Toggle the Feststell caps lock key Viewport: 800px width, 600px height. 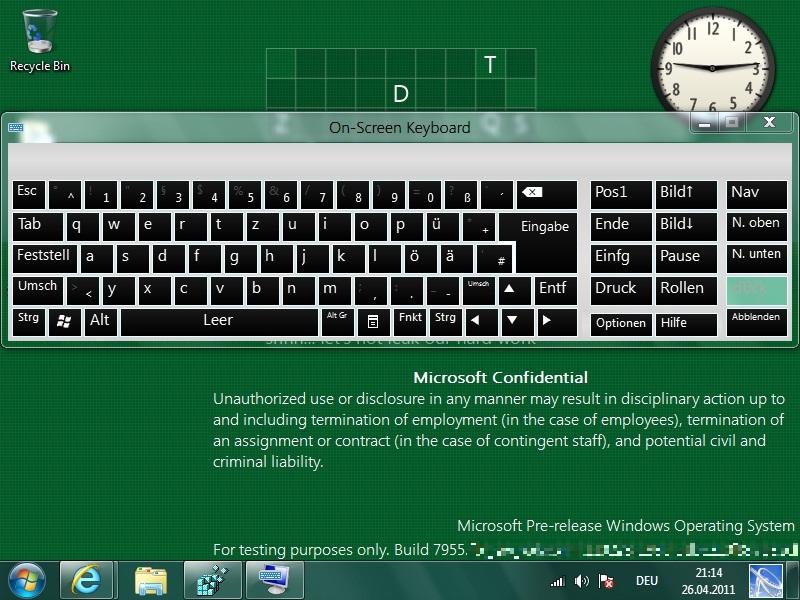pyautogui.click(x=44, y=258)
